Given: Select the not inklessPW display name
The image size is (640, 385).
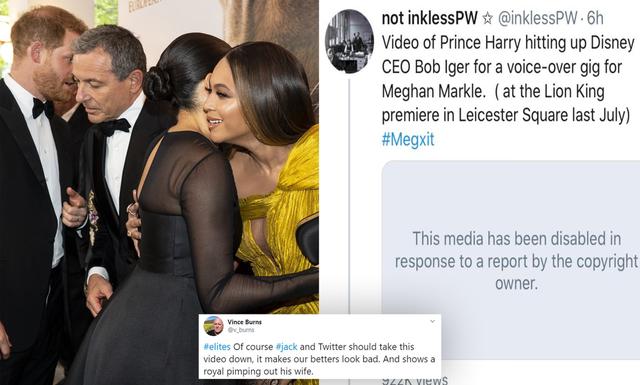Looking at the screenshot, I should (429, 18).
